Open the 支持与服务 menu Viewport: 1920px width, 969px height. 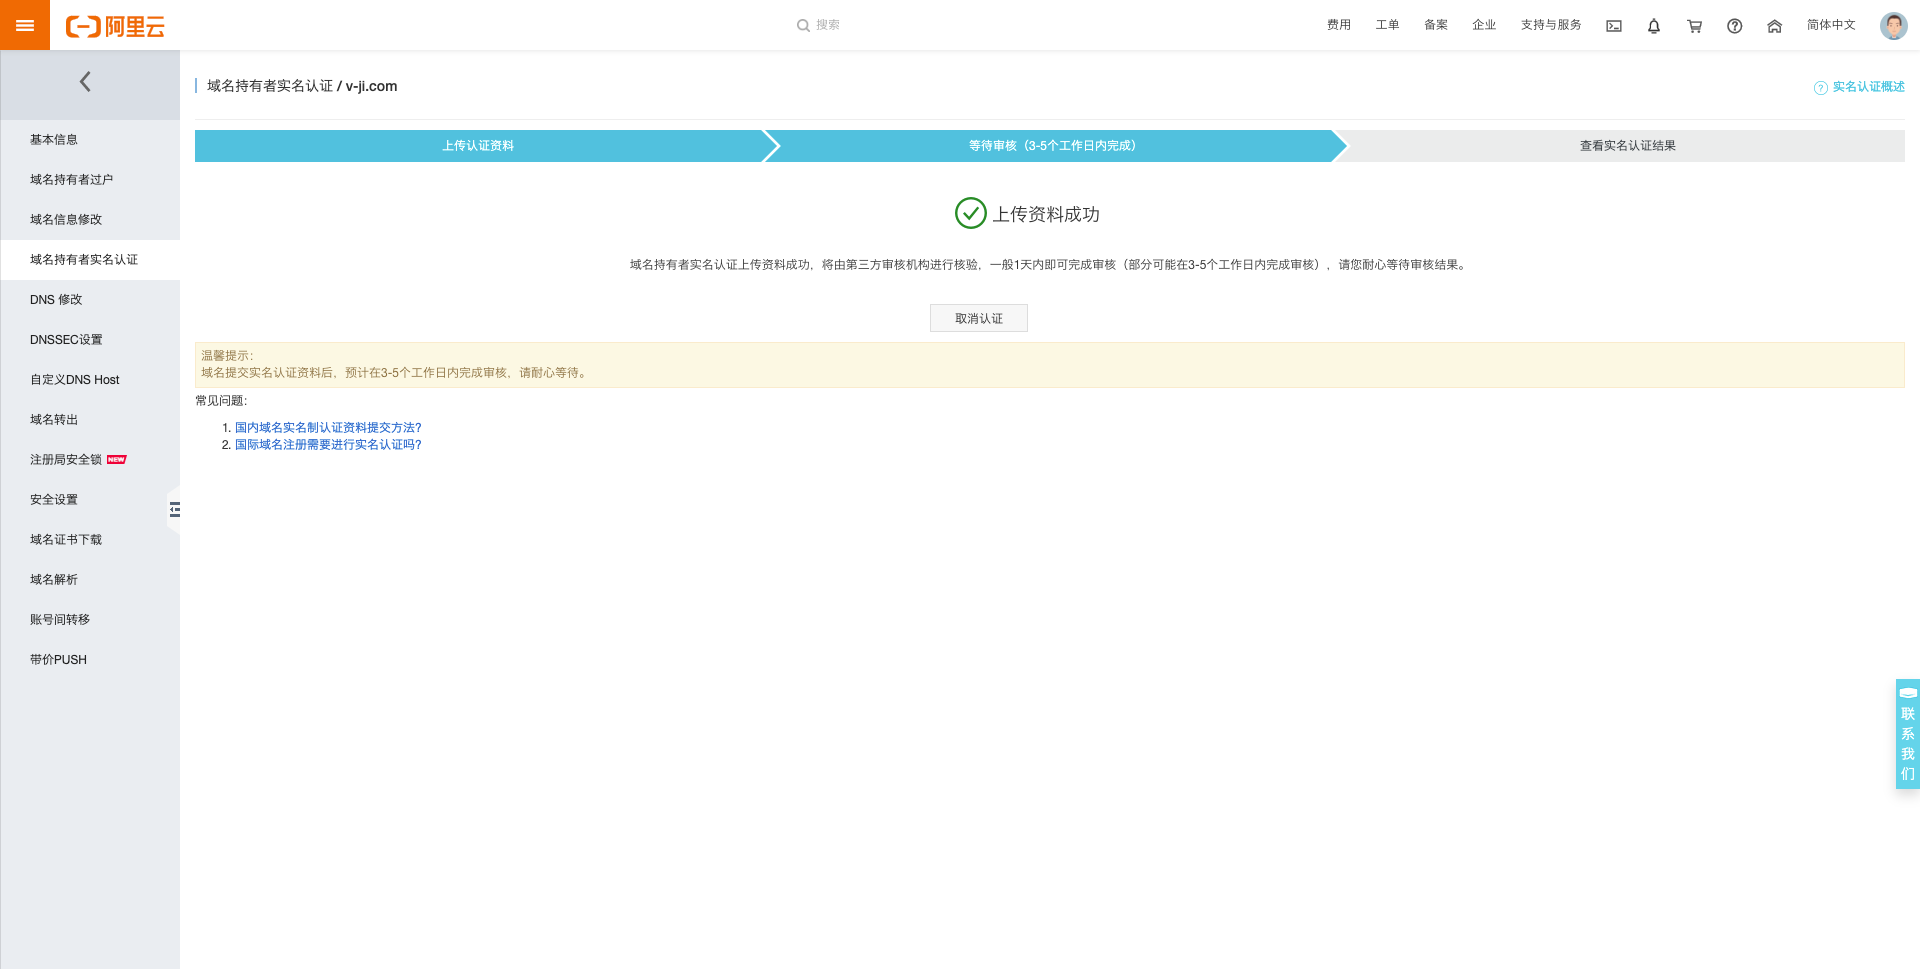click(x=1550, y=25)
